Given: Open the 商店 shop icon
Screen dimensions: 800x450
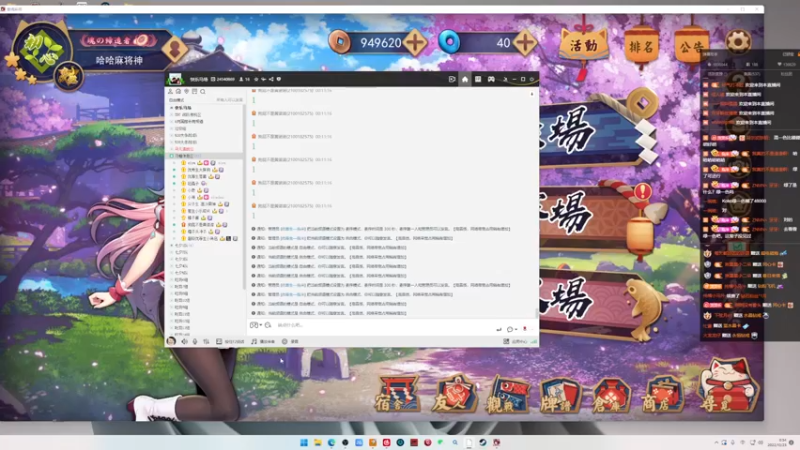Looking at the screenshot, I should (x=662, y=395).
